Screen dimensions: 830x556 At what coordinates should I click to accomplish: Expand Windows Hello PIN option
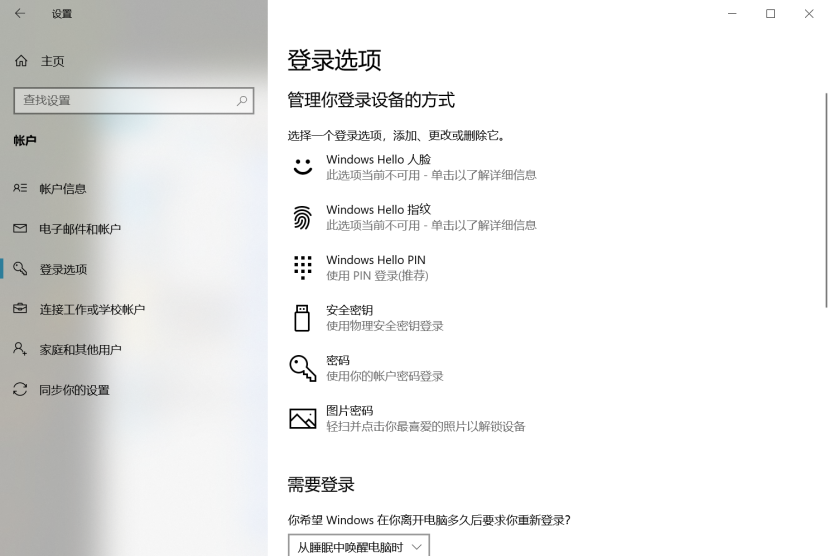(x=360, y=267)
